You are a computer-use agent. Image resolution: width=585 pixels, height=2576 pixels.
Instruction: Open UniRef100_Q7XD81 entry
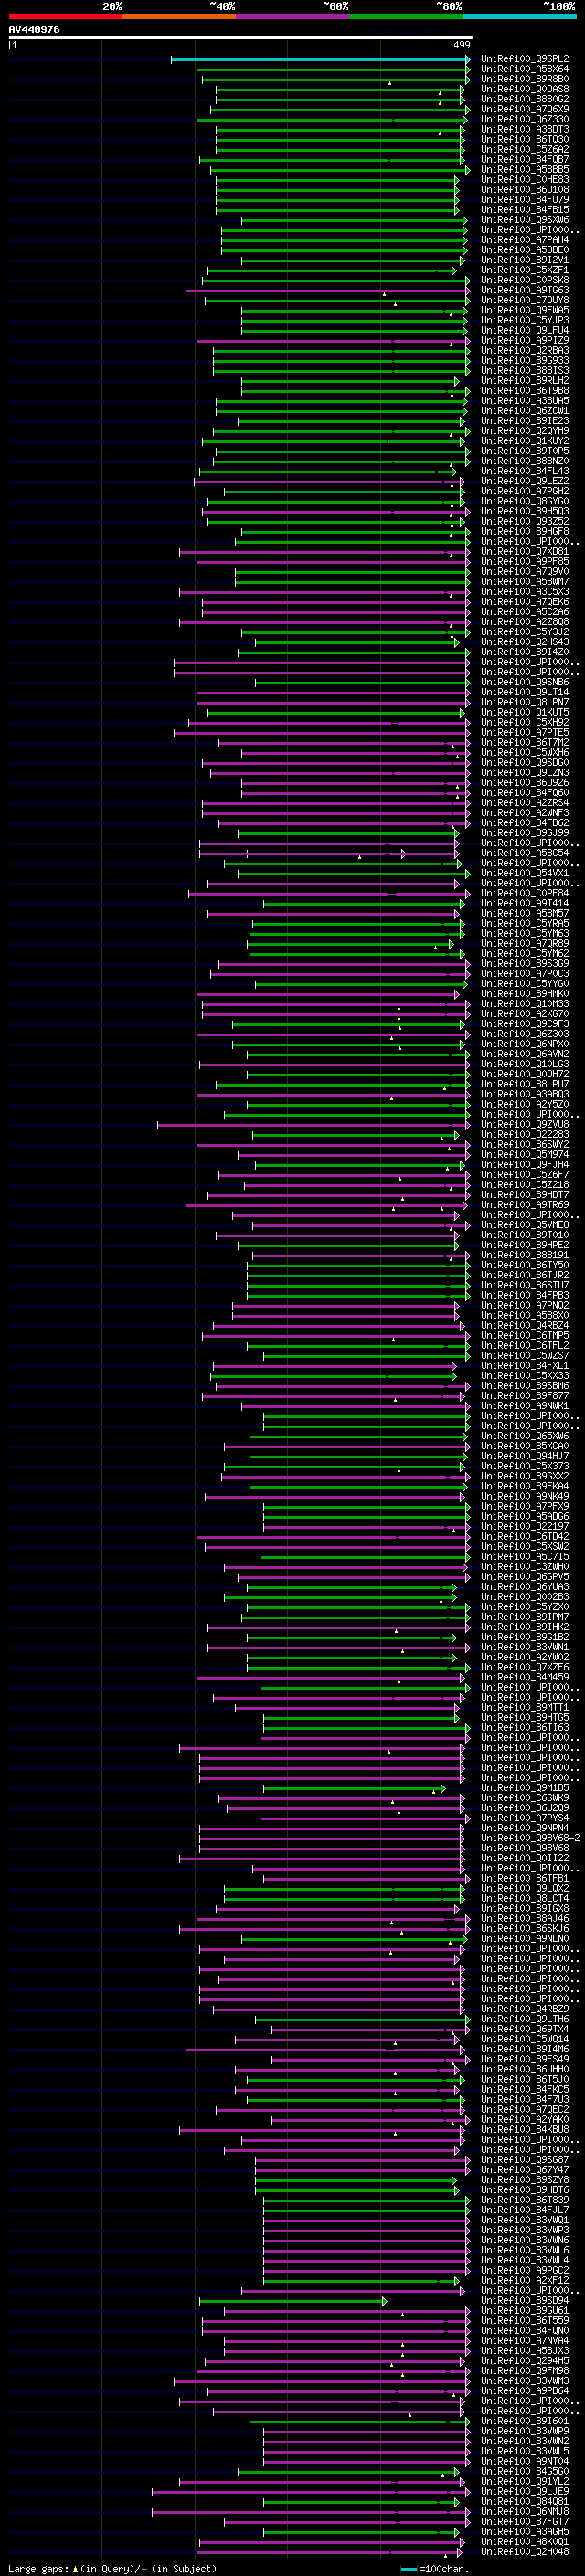(524, 551)
